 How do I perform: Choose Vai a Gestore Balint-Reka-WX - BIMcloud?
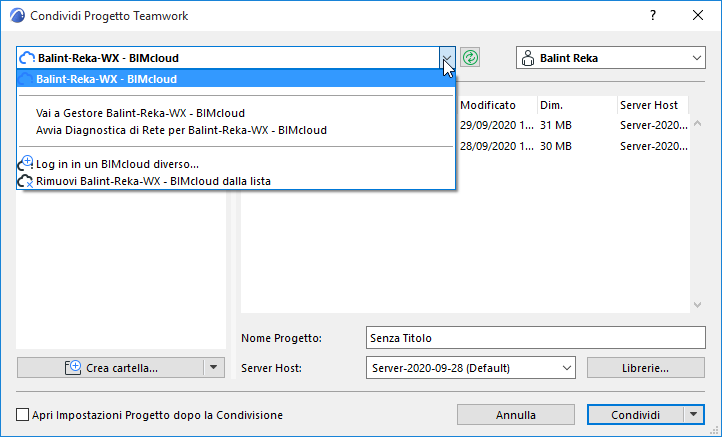pyautogui.click(x=236, y=113)
